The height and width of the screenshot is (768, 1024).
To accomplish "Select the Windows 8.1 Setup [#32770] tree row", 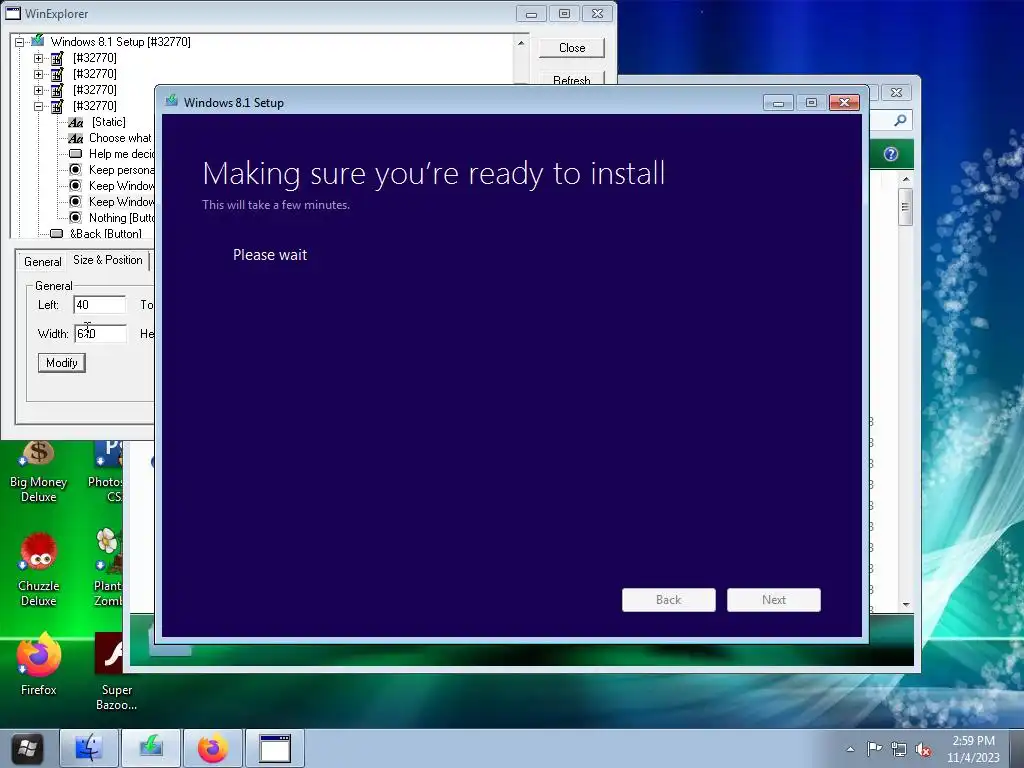I will point(120,42).
